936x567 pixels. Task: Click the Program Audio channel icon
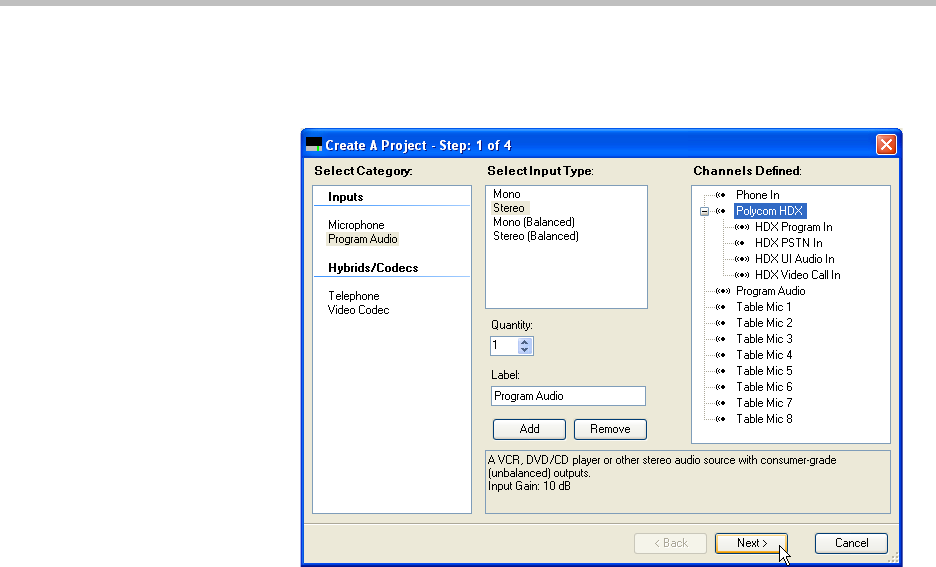(x=721, y=291)
